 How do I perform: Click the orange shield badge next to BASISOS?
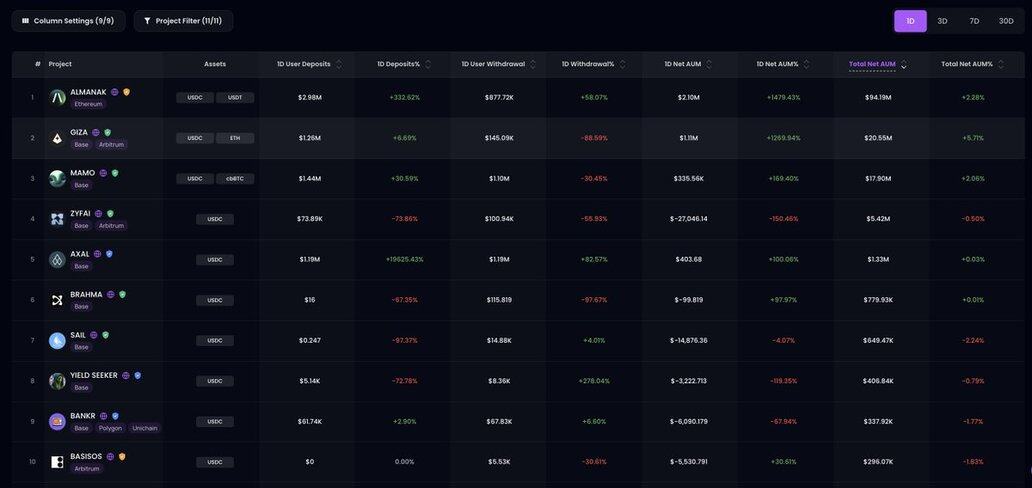pos(123,457)
